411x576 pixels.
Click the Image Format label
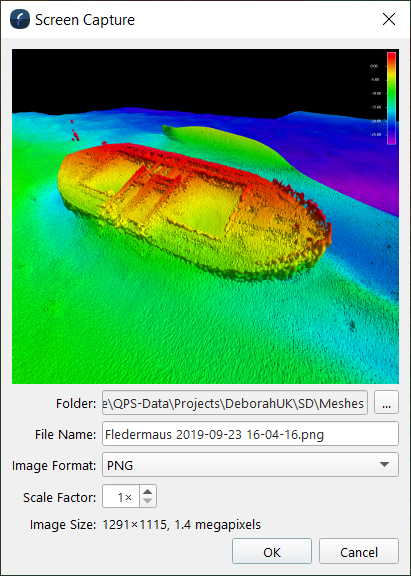point(54,466)
